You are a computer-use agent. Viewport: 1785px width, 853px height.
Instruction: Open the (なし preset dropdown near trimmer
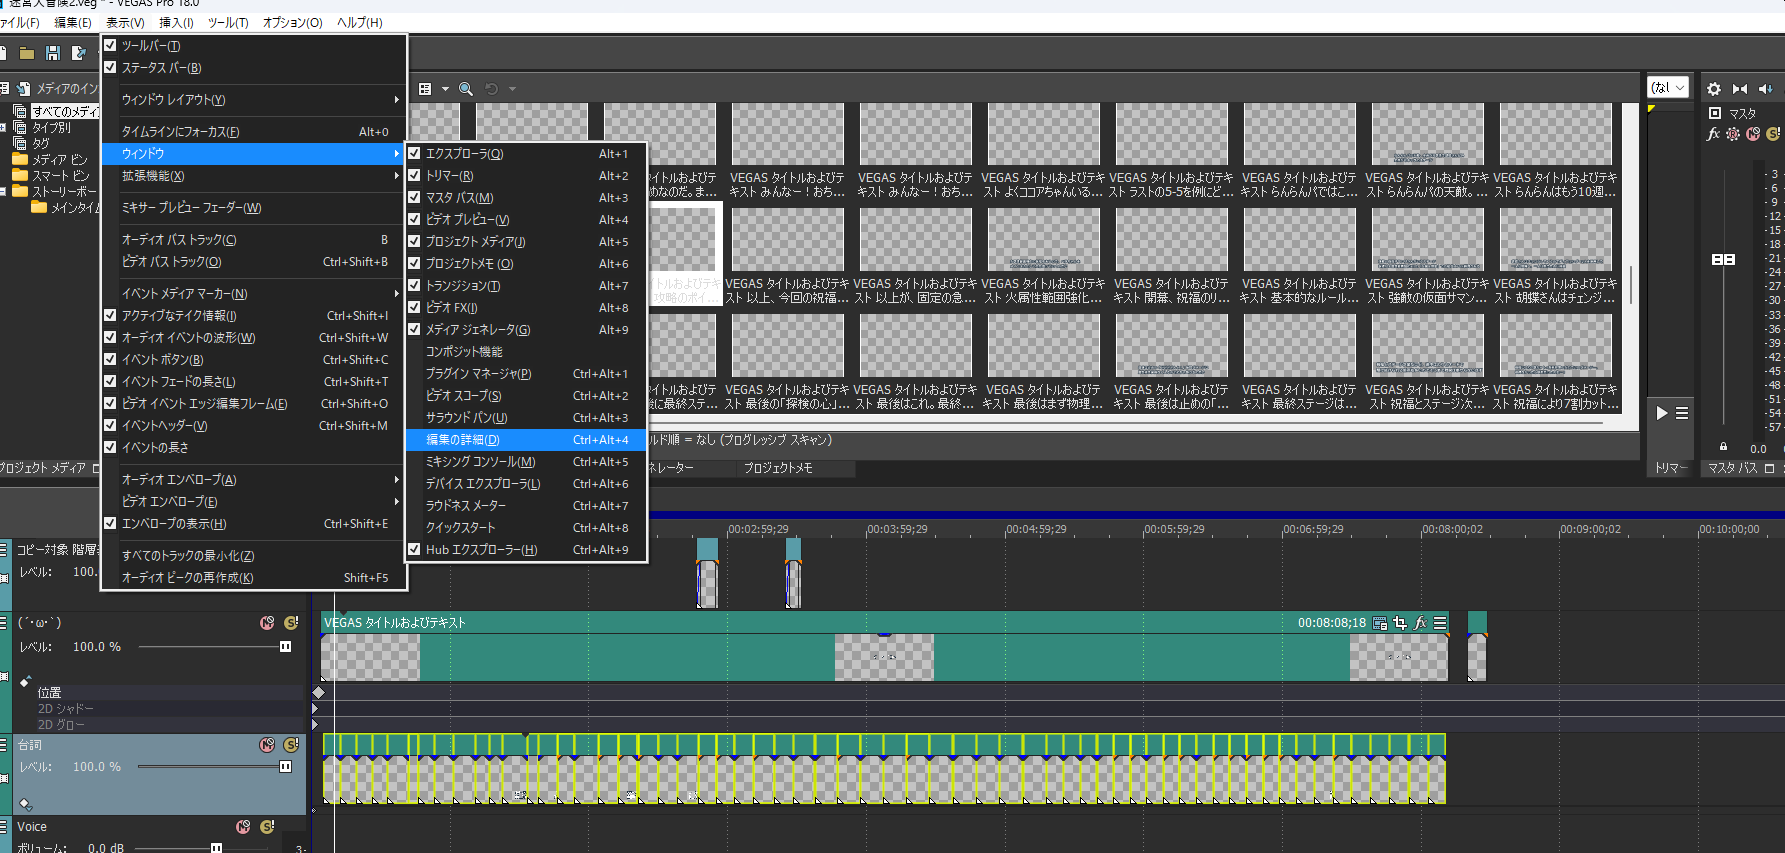[1668, 87]
